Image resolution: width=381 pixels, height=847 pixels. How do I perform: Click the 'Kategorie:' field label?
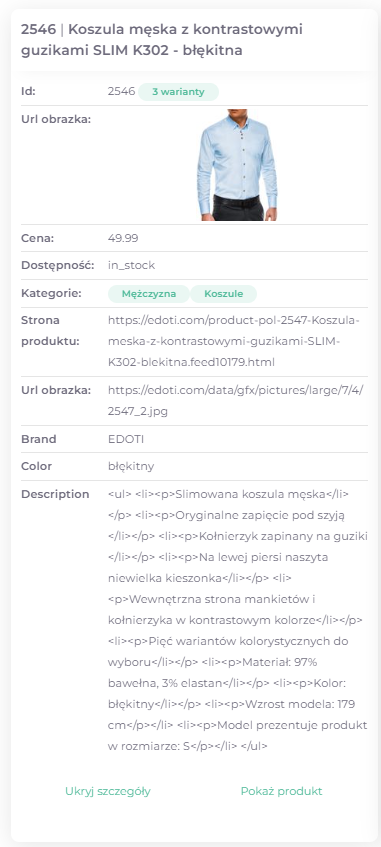[51, 293]
